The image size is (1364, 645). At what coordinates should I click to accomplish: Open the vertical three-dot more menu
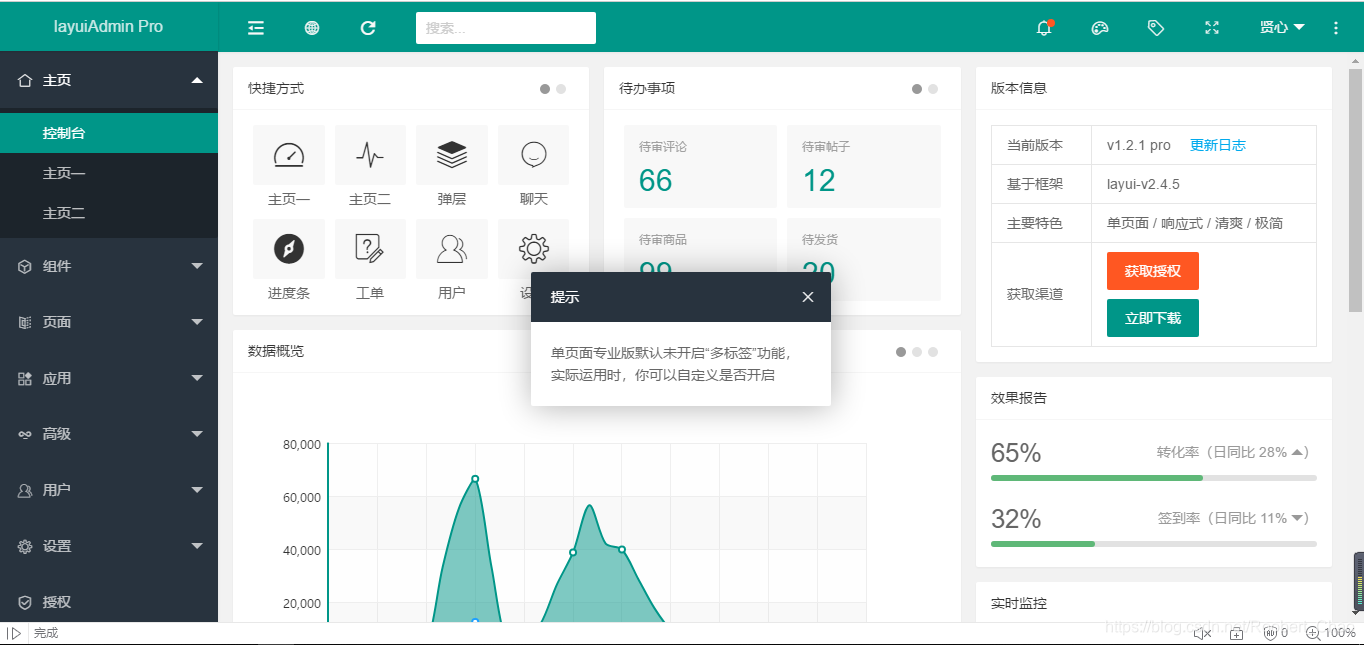tap(1336, 28)
